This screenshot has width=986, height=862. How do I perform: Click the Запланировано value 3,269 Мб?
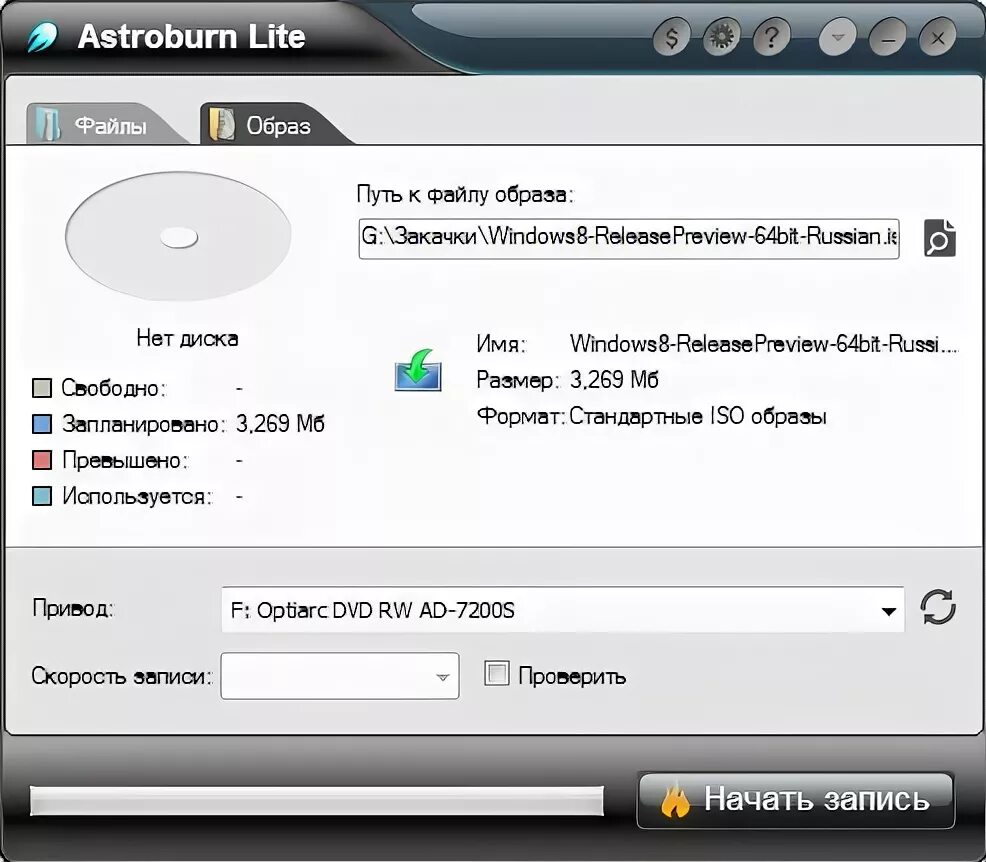pos(280,424)
